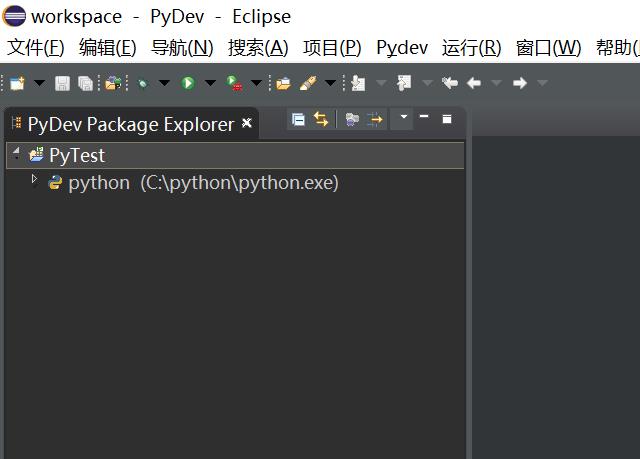The height and width of the screenshot is (459, 640).
Task: Open the 运行(R) menu
Action: point(471,48)
